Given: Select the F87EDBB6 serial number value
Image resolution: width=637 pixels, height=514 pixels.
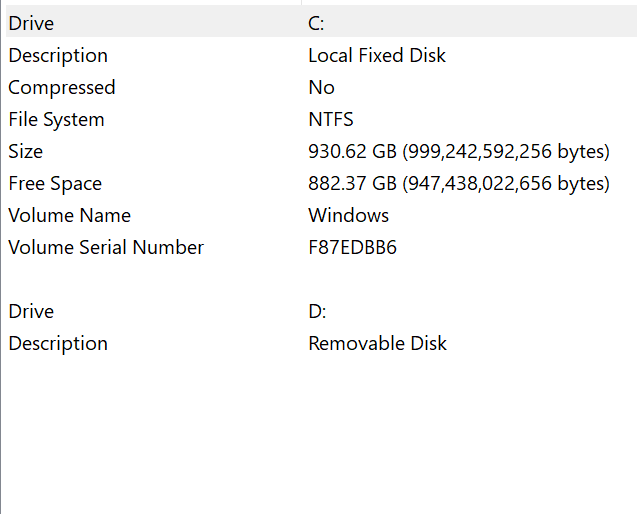Looking at the screenshot, I should pyautogui.click(x=352, y=247).
